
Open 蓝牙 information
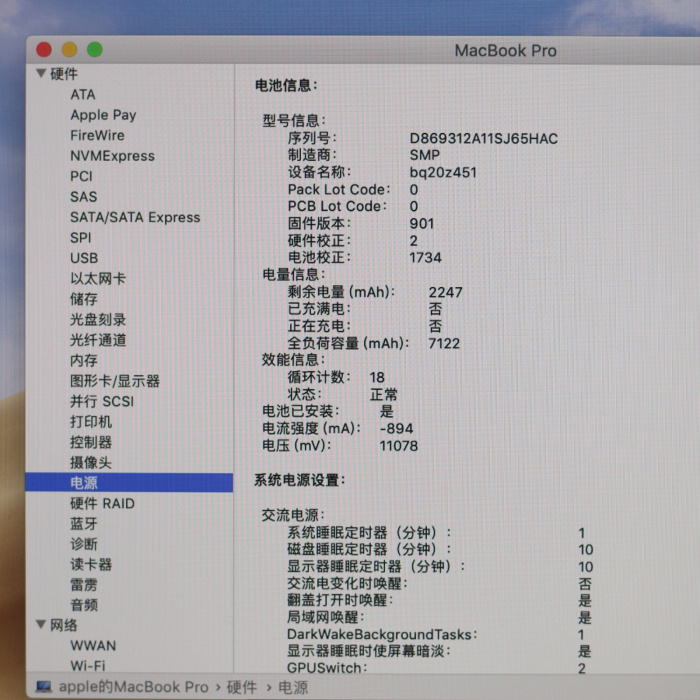84,524
